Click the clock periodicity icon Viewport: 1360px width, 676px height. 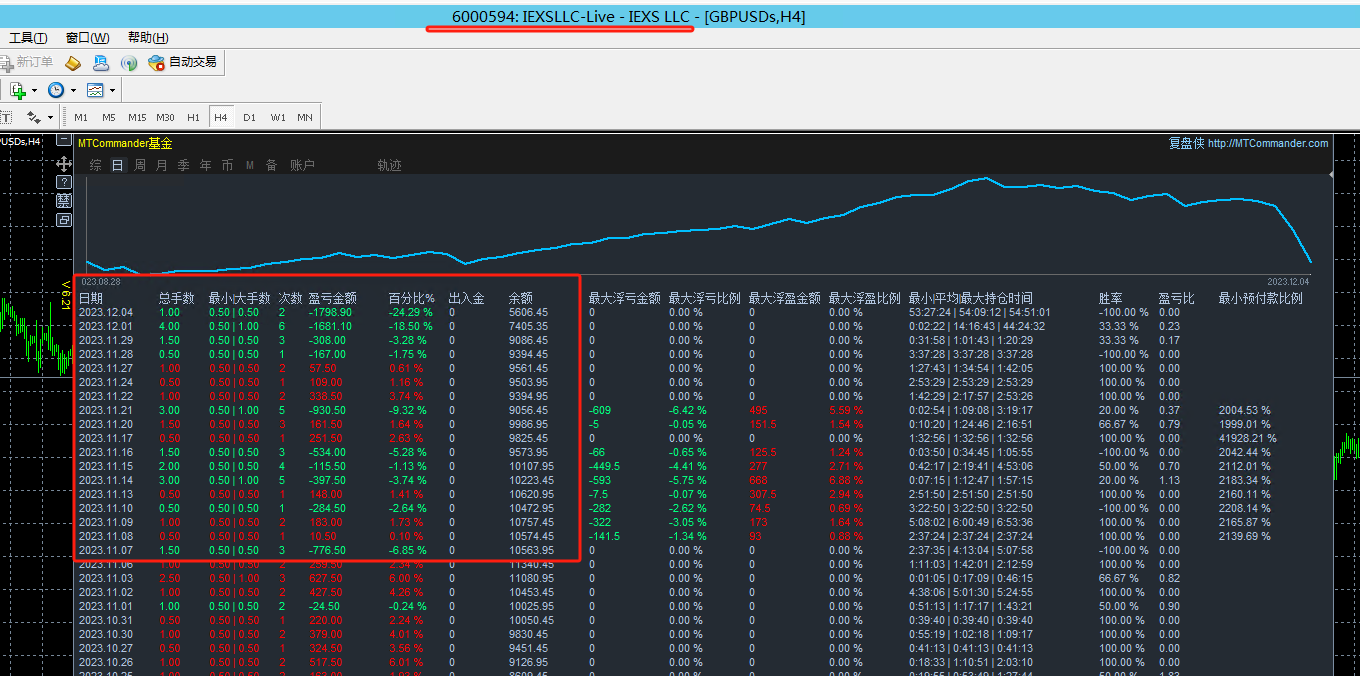click(x=56, y=90)
